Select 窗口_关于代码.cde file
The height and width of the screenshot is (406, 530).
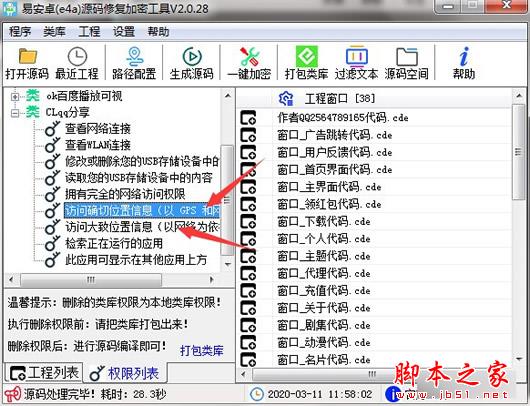point(324,308)
